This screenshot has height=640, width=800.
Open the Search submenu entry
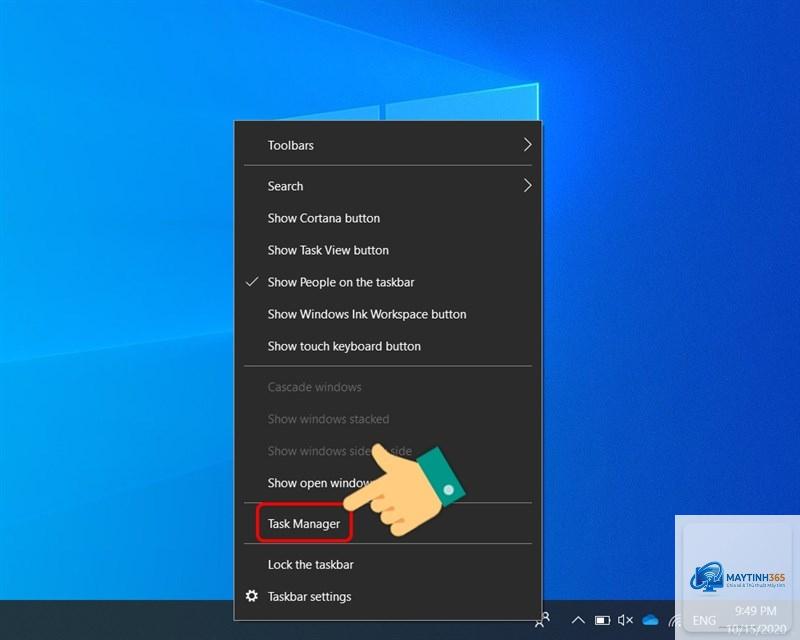(x=388, y=186)
